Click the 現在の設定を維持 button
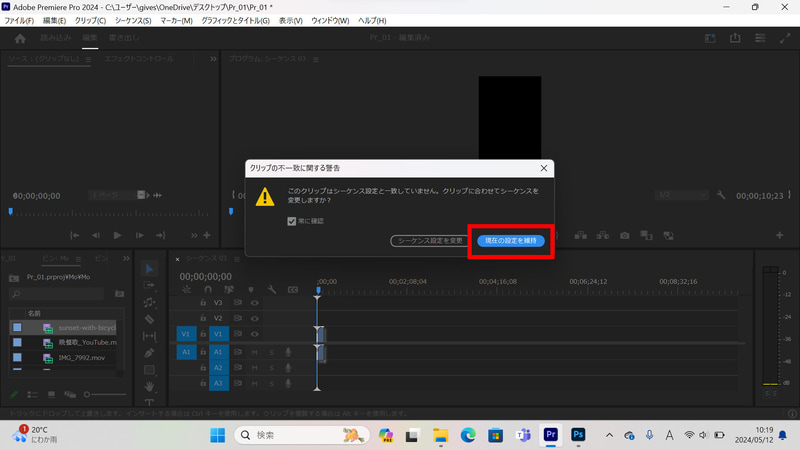The image size is (800, 450). [511, 240]
